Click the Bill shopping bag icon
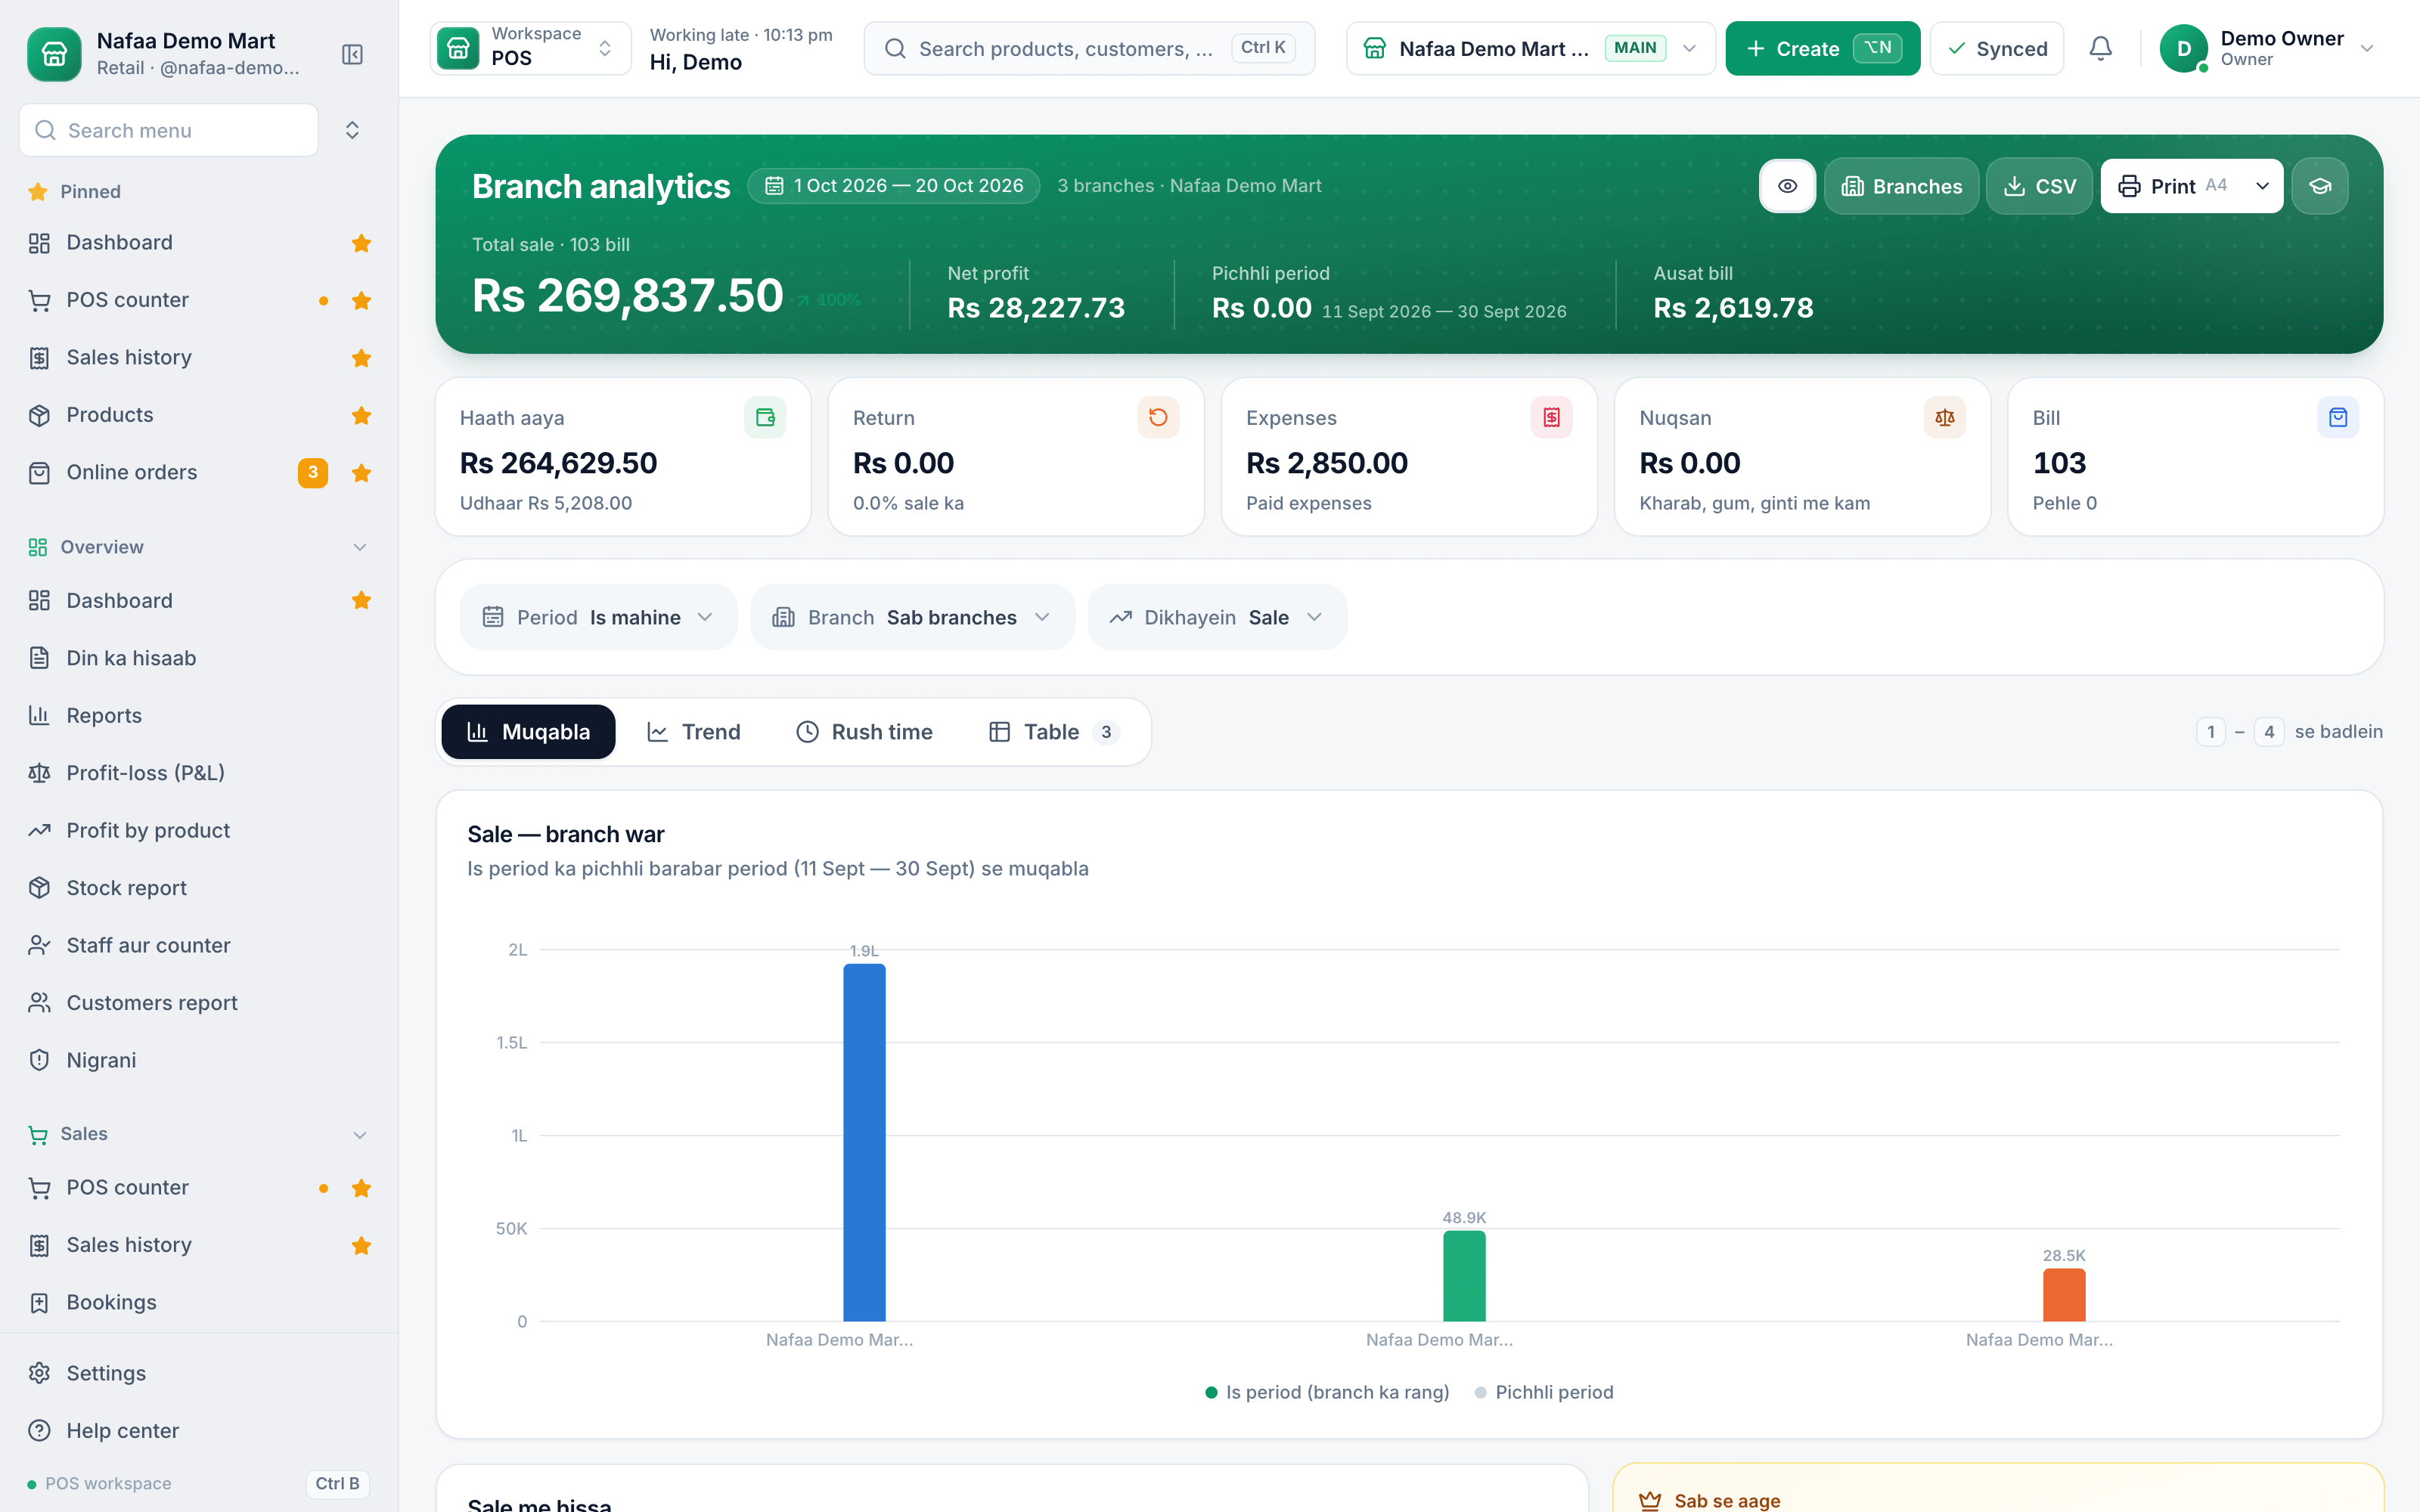The width and height of the screenshot is (2420, 1512). tap(2337, 417)
